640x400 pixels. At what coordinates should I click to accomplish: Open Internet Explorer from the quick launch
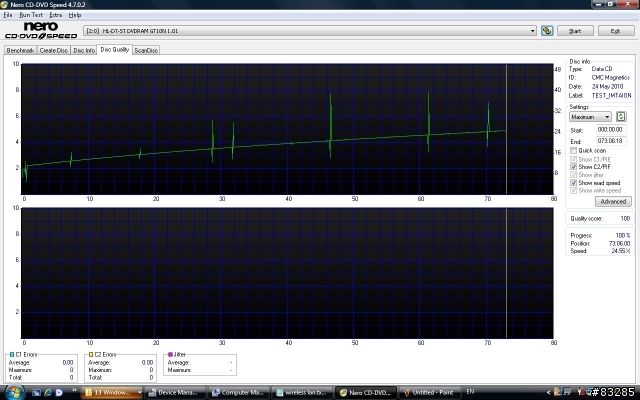(48, 392)
